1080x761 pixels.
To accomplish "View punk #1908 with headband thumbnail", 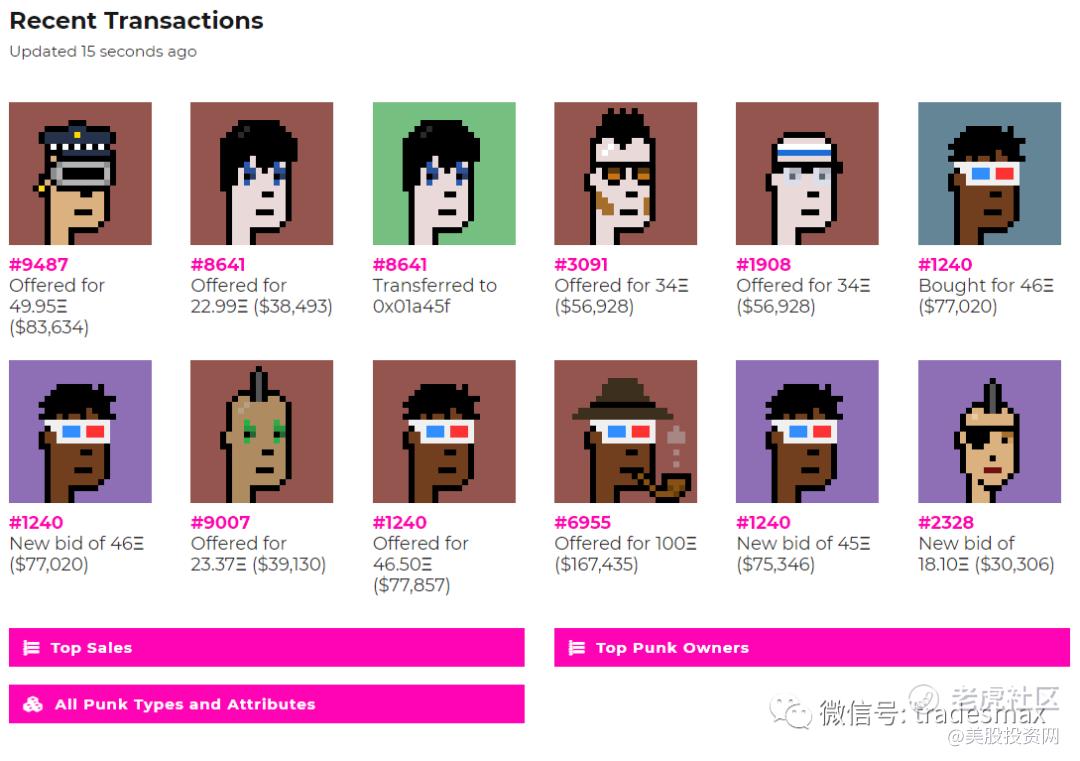I will click(807, 174).
